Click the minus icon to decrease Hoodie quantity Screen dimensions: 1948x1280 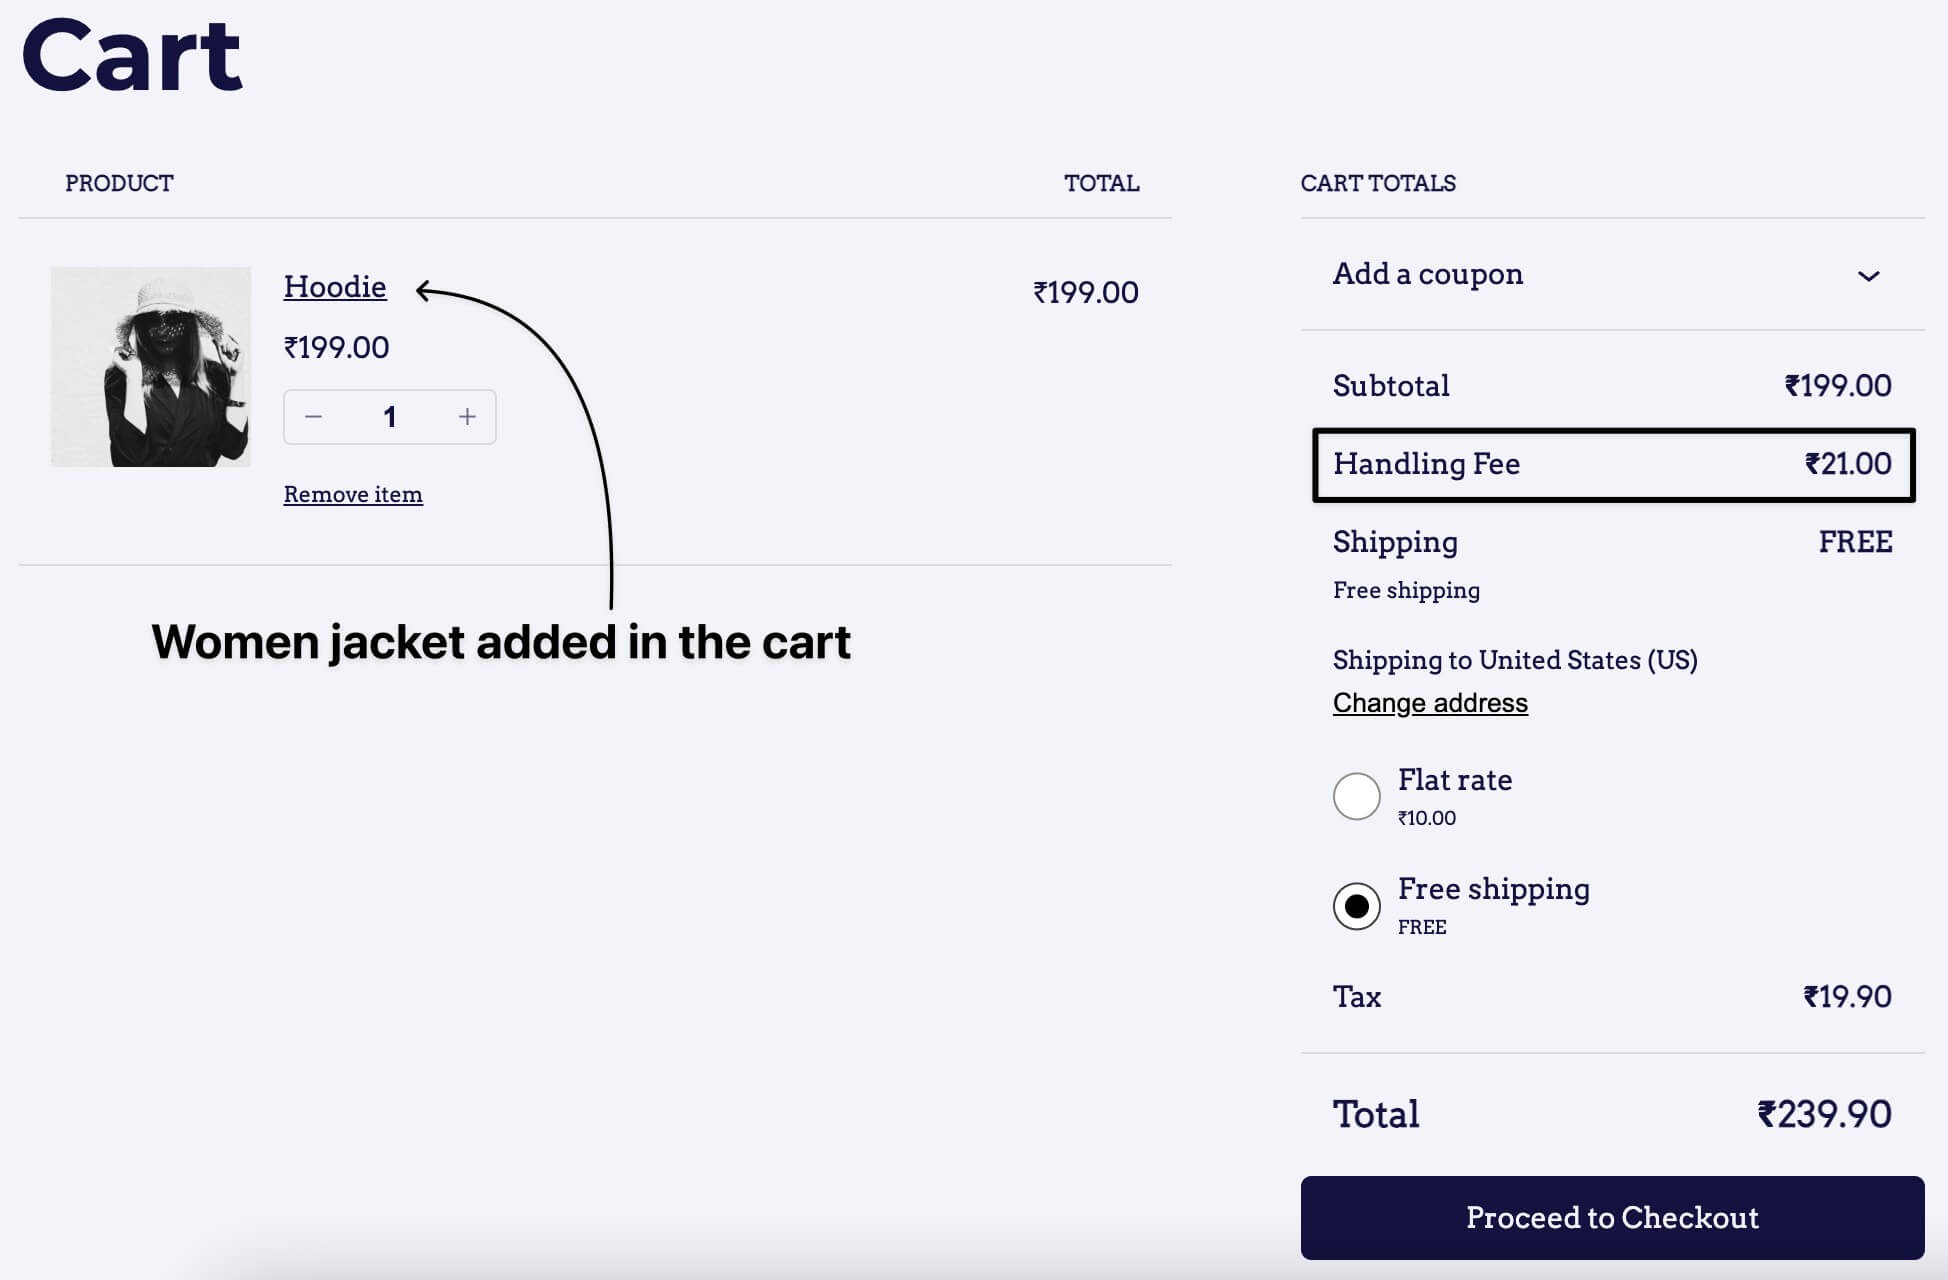(314, 417)
